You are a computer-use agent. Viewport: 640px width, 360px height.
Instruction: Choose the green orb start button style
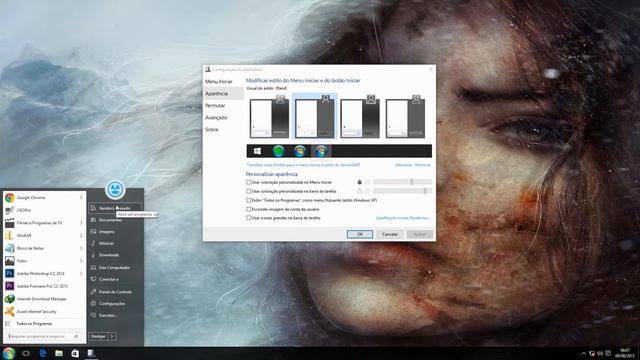click(x=278, y=151)
